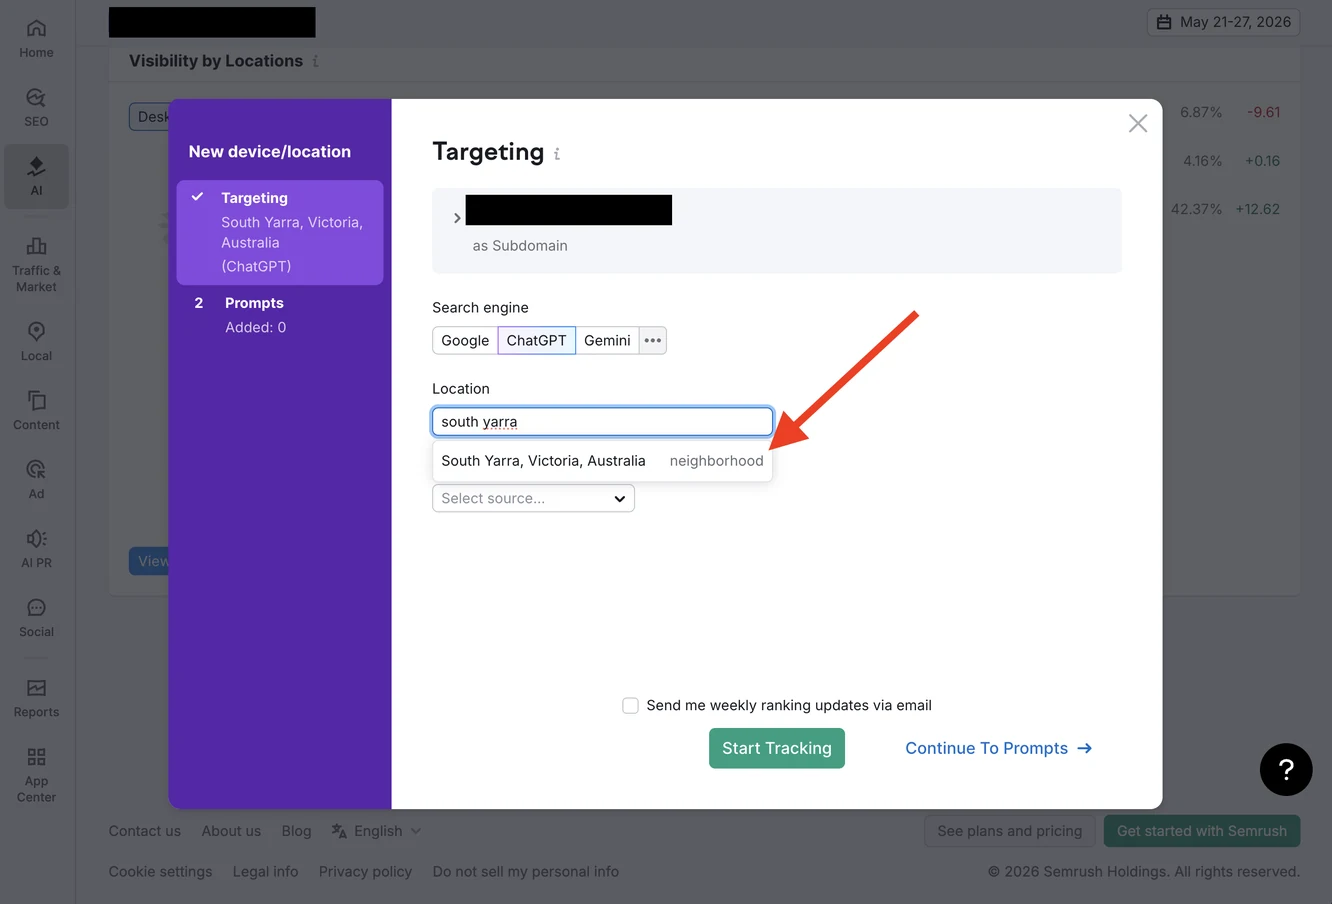Click See plans and pricing button
This screenshot has height=904, width=1332.
click(x=1009, y=831)
